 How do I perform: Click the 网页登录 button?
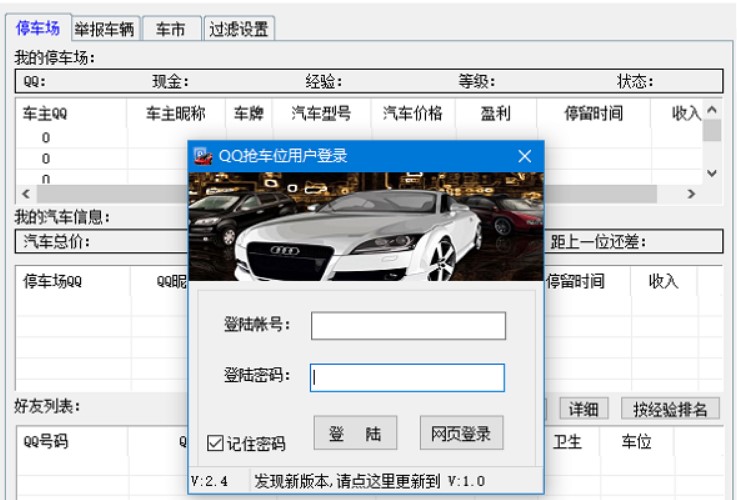click(x=461, y=433)
